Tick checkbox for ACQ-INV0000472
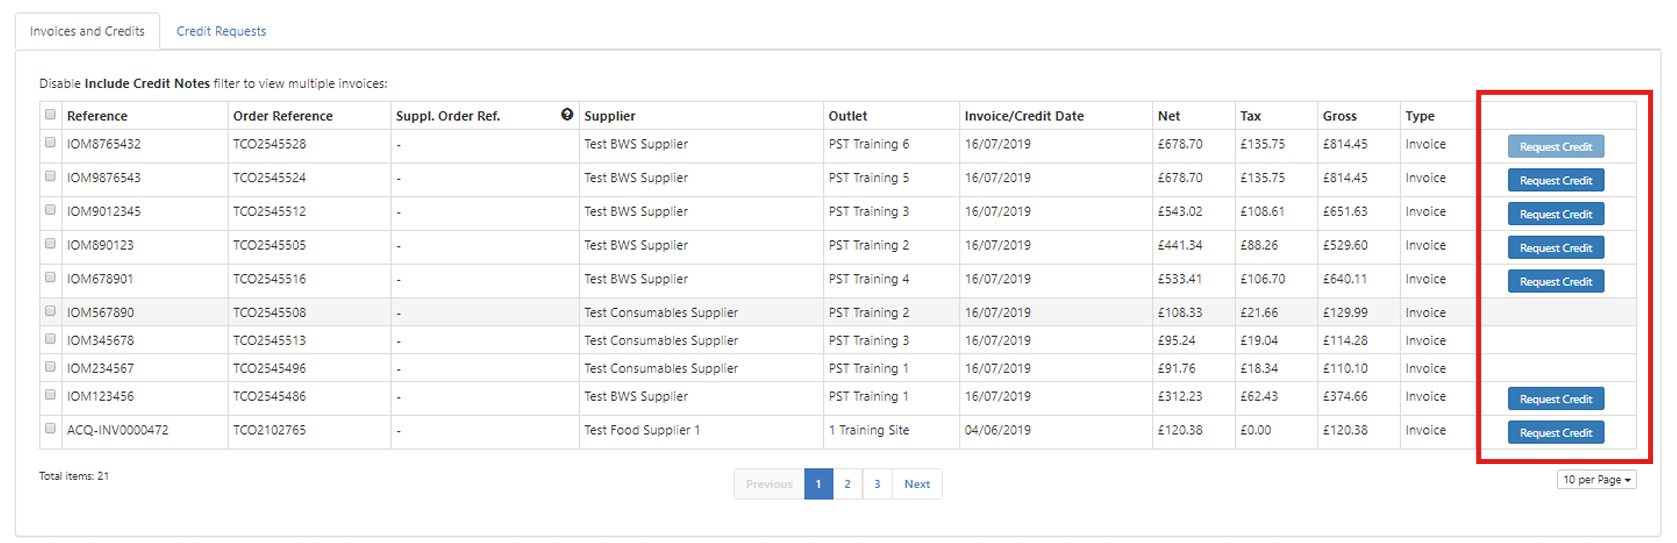The image size is (1677, 543). 50,429
